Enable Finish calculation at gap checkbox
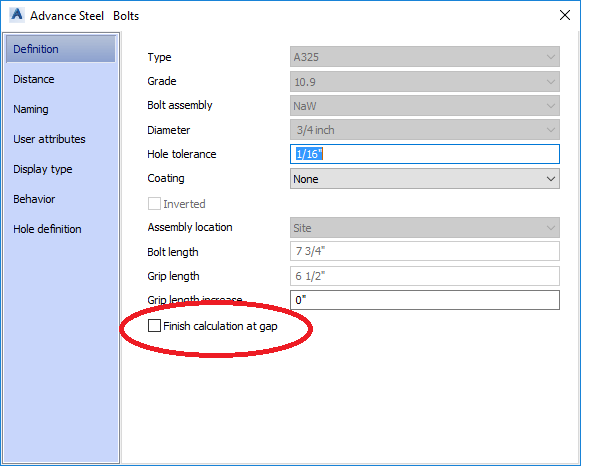This screenshot has height=472, width=592. pyautogui.click(x=154, y=325)
